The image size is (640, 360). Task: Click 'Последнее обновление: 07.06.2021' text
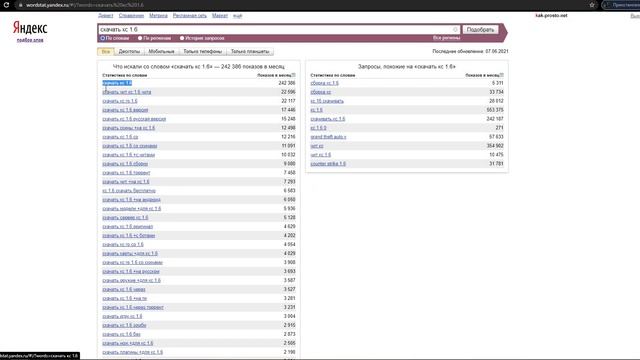coord(470,51)
